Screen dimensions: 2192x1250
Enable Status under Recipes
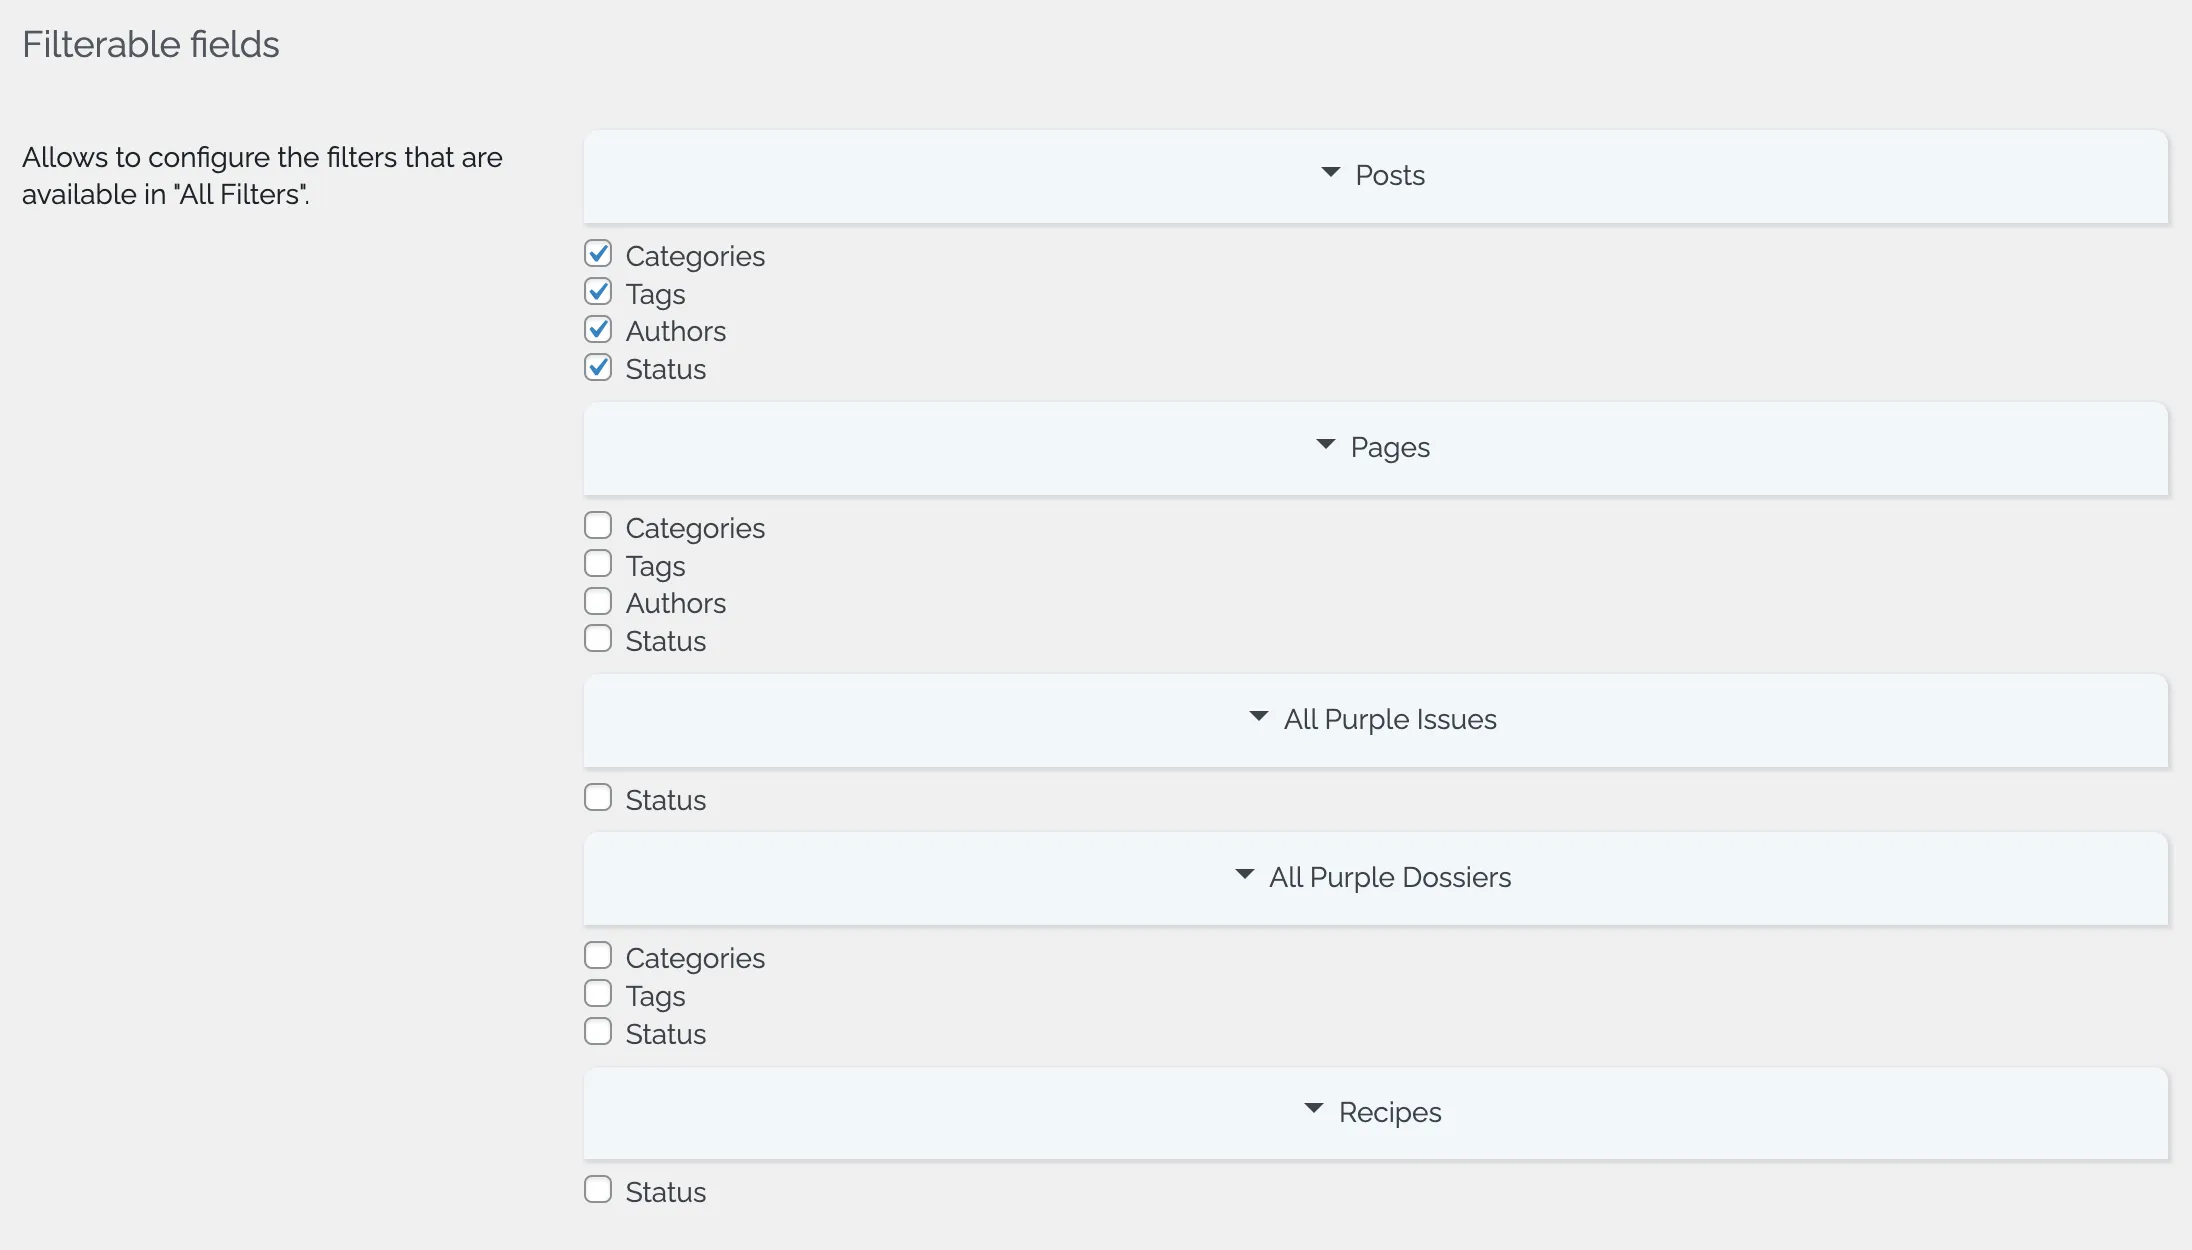(598, 1190)
